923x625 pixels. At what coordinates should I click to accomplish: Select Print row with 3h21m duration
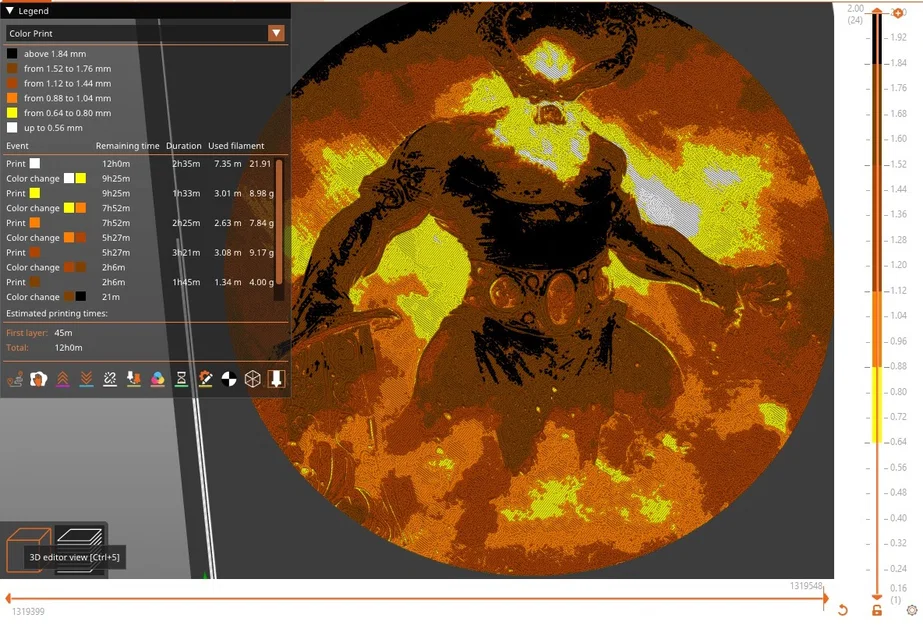pyautogui.click(x=140, y=252)
